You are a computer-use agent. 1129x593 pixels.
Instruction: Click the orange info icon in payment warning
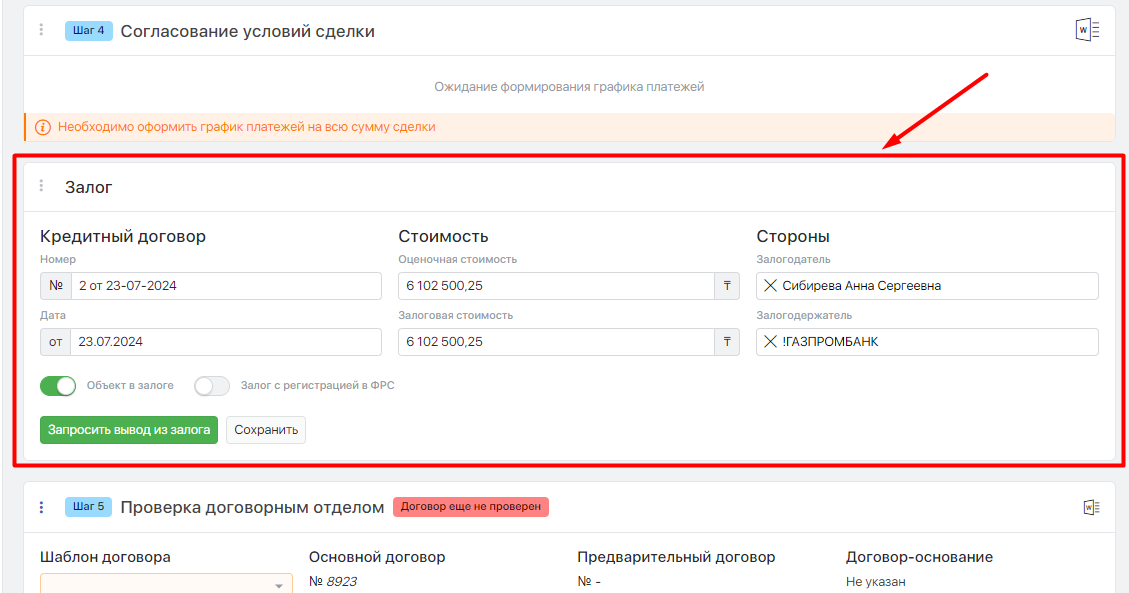point(42,127)
